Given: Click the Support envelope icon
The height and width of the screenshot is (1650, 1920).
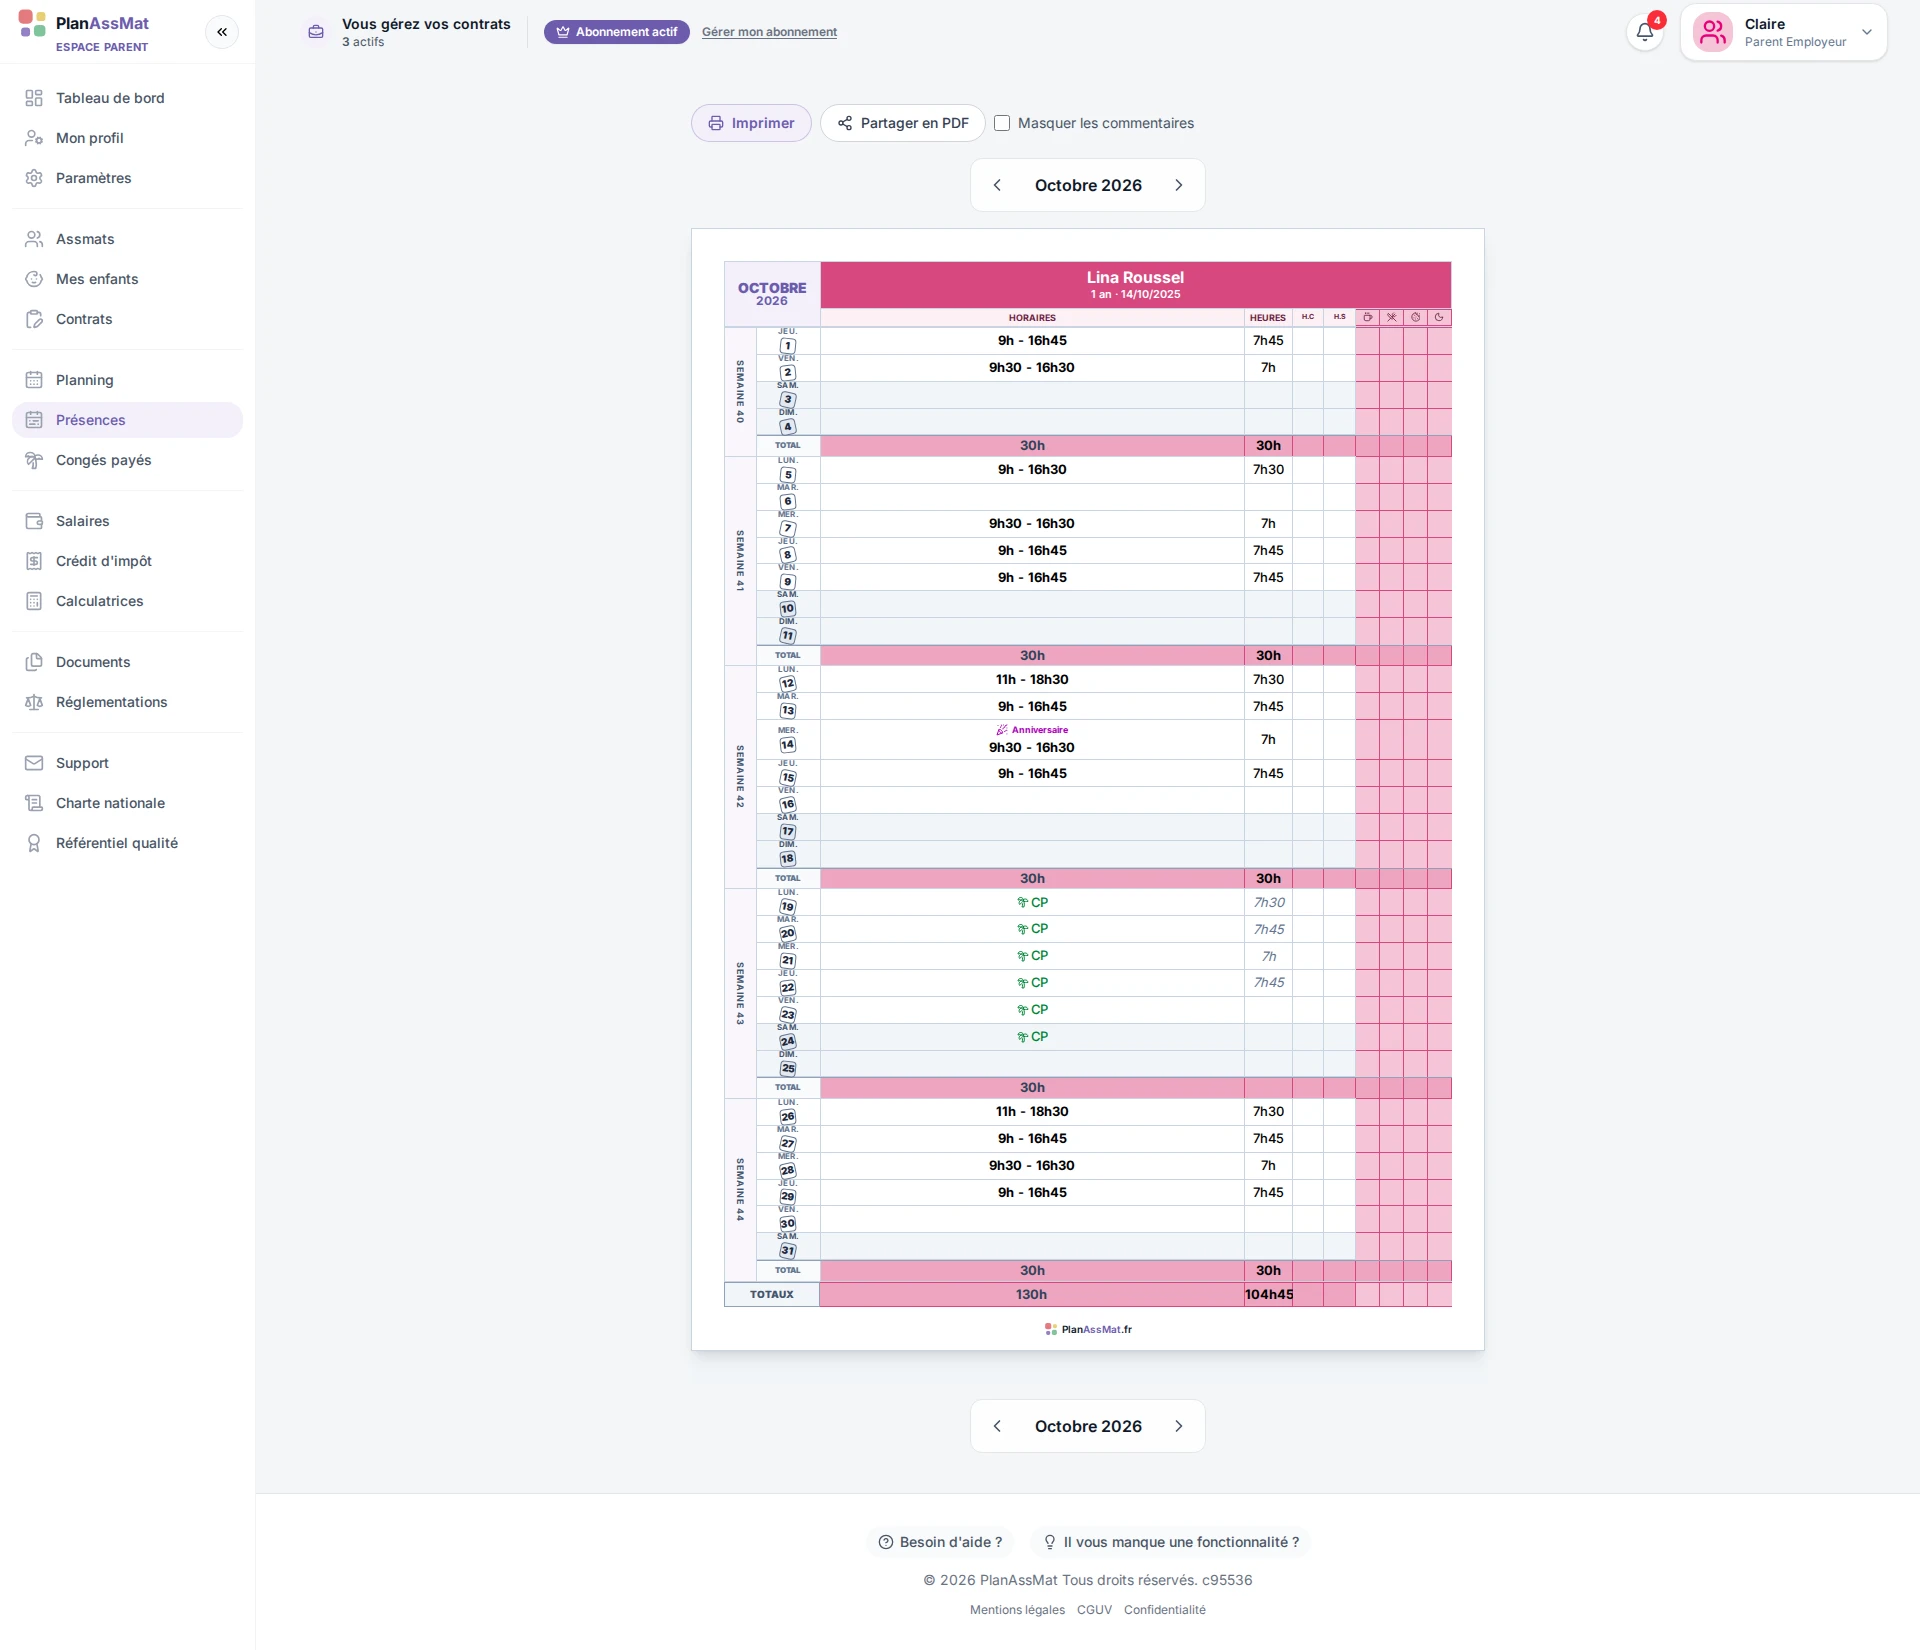Looking at the screenshot, I should tap(34, 763).
